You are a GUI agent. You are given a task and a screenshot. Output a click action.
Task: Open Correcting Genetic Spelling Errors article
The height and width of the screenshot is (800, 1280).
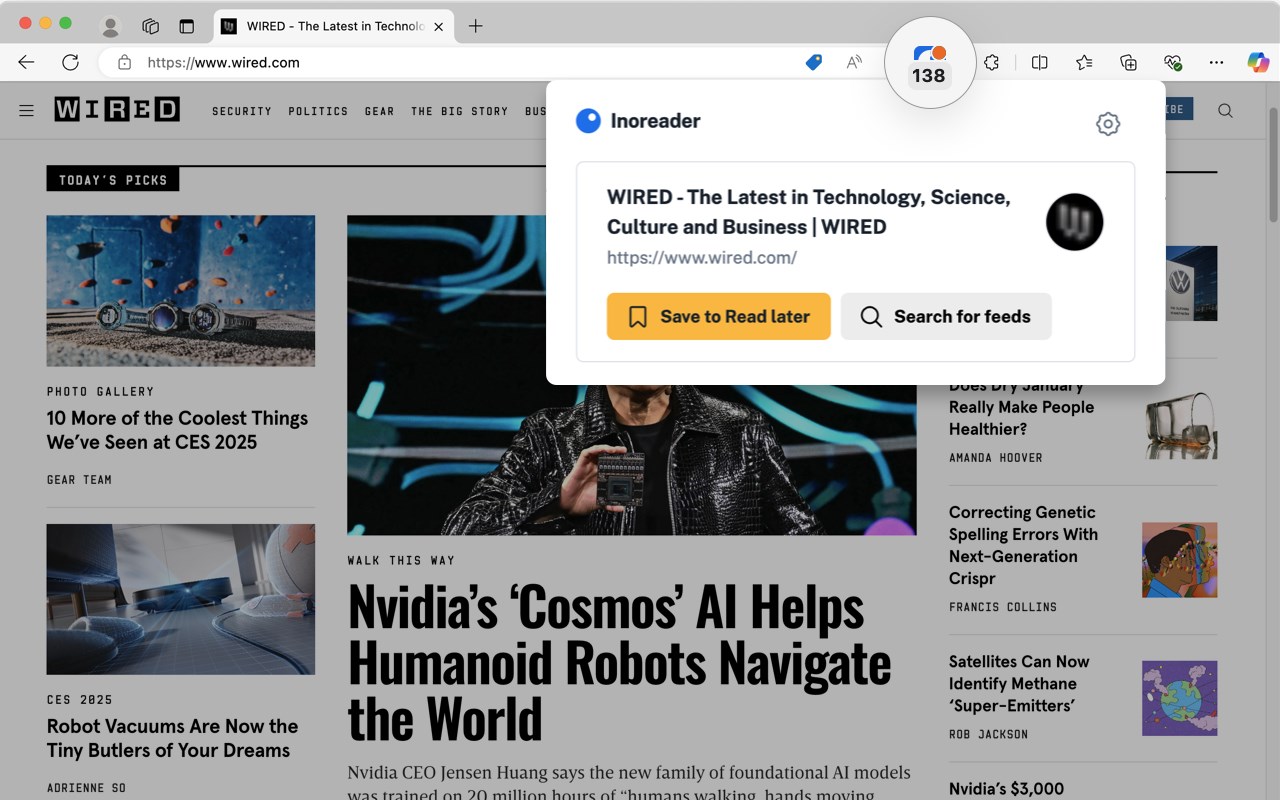(1023, 545)
